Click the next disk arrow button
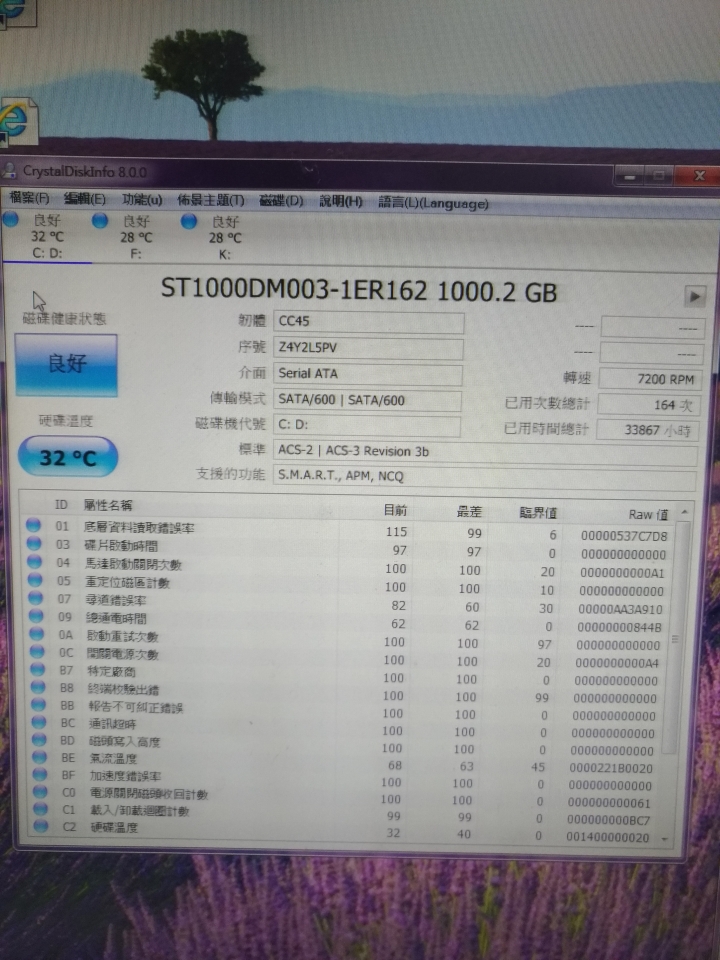Screen dimensions: 720x960 coord(694,297)
